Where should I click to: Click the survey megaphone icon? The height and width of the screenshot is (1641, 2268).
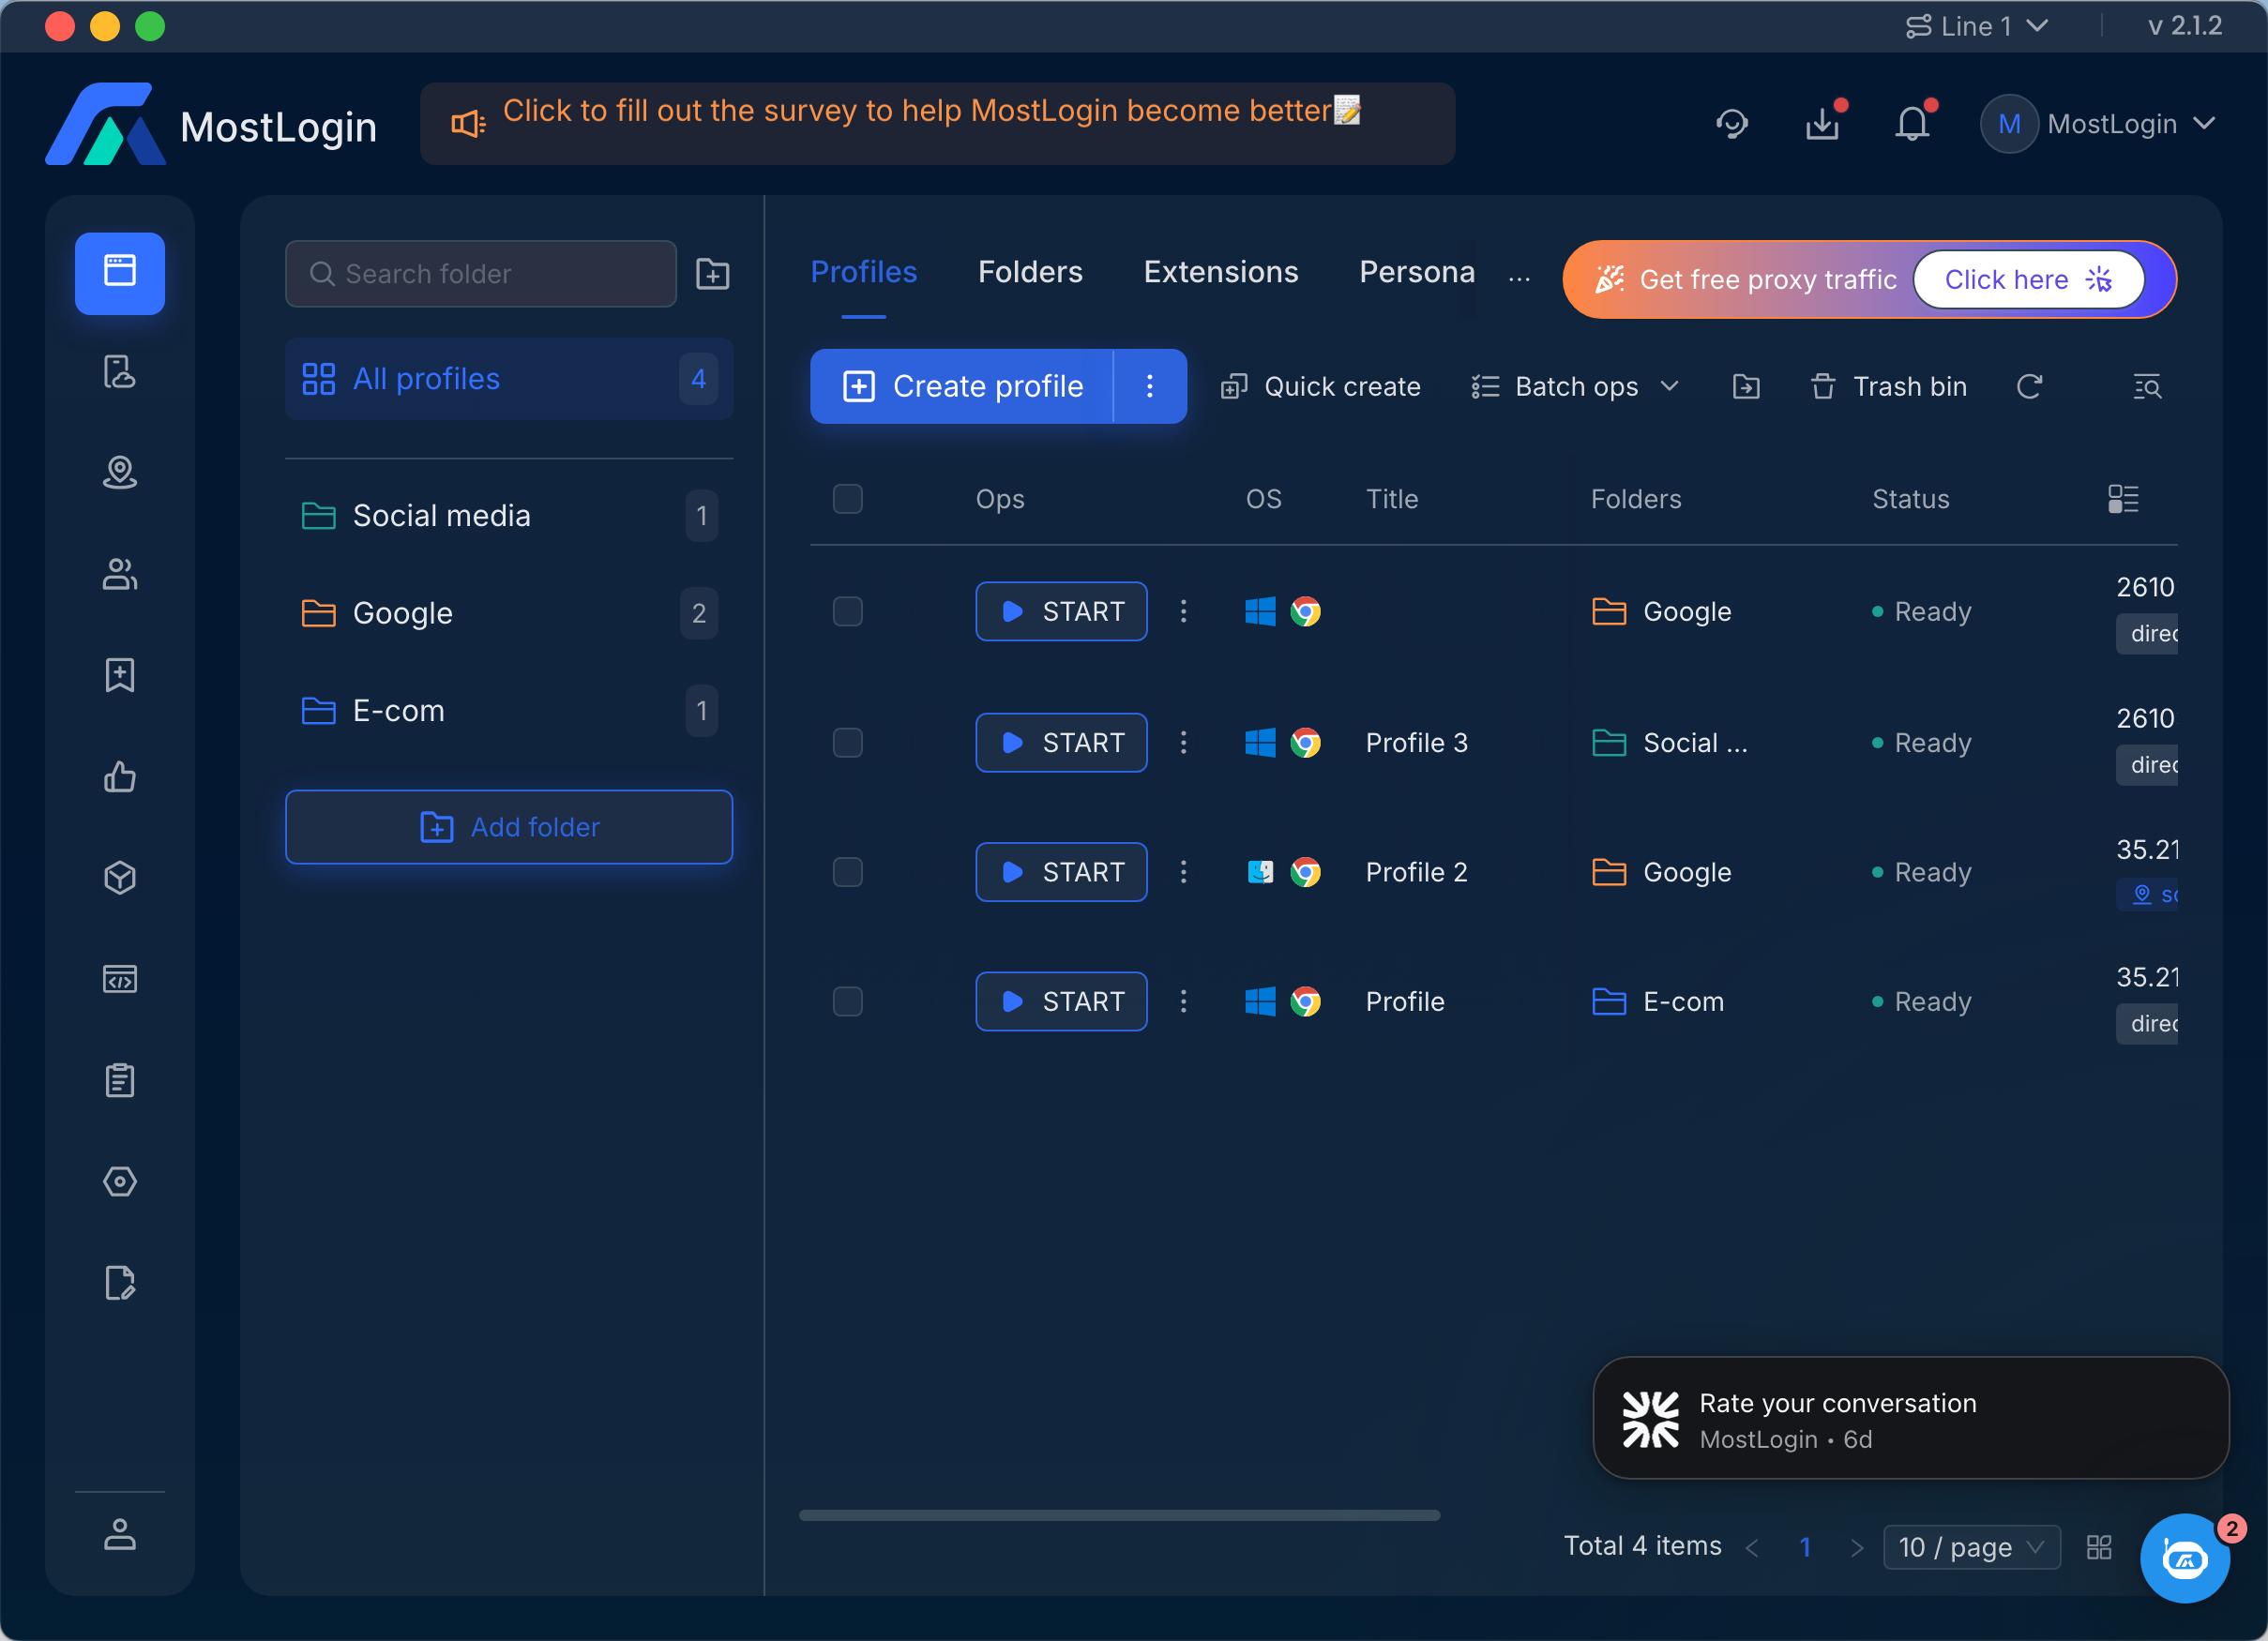(468, 124)
